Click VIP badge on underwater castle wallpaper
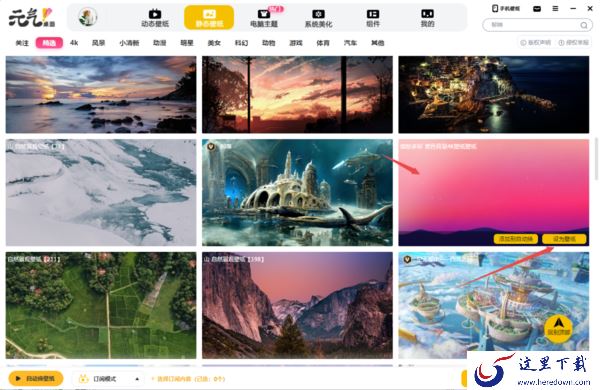The width and height of the screenshot is (600, 390). pos(211,146)
